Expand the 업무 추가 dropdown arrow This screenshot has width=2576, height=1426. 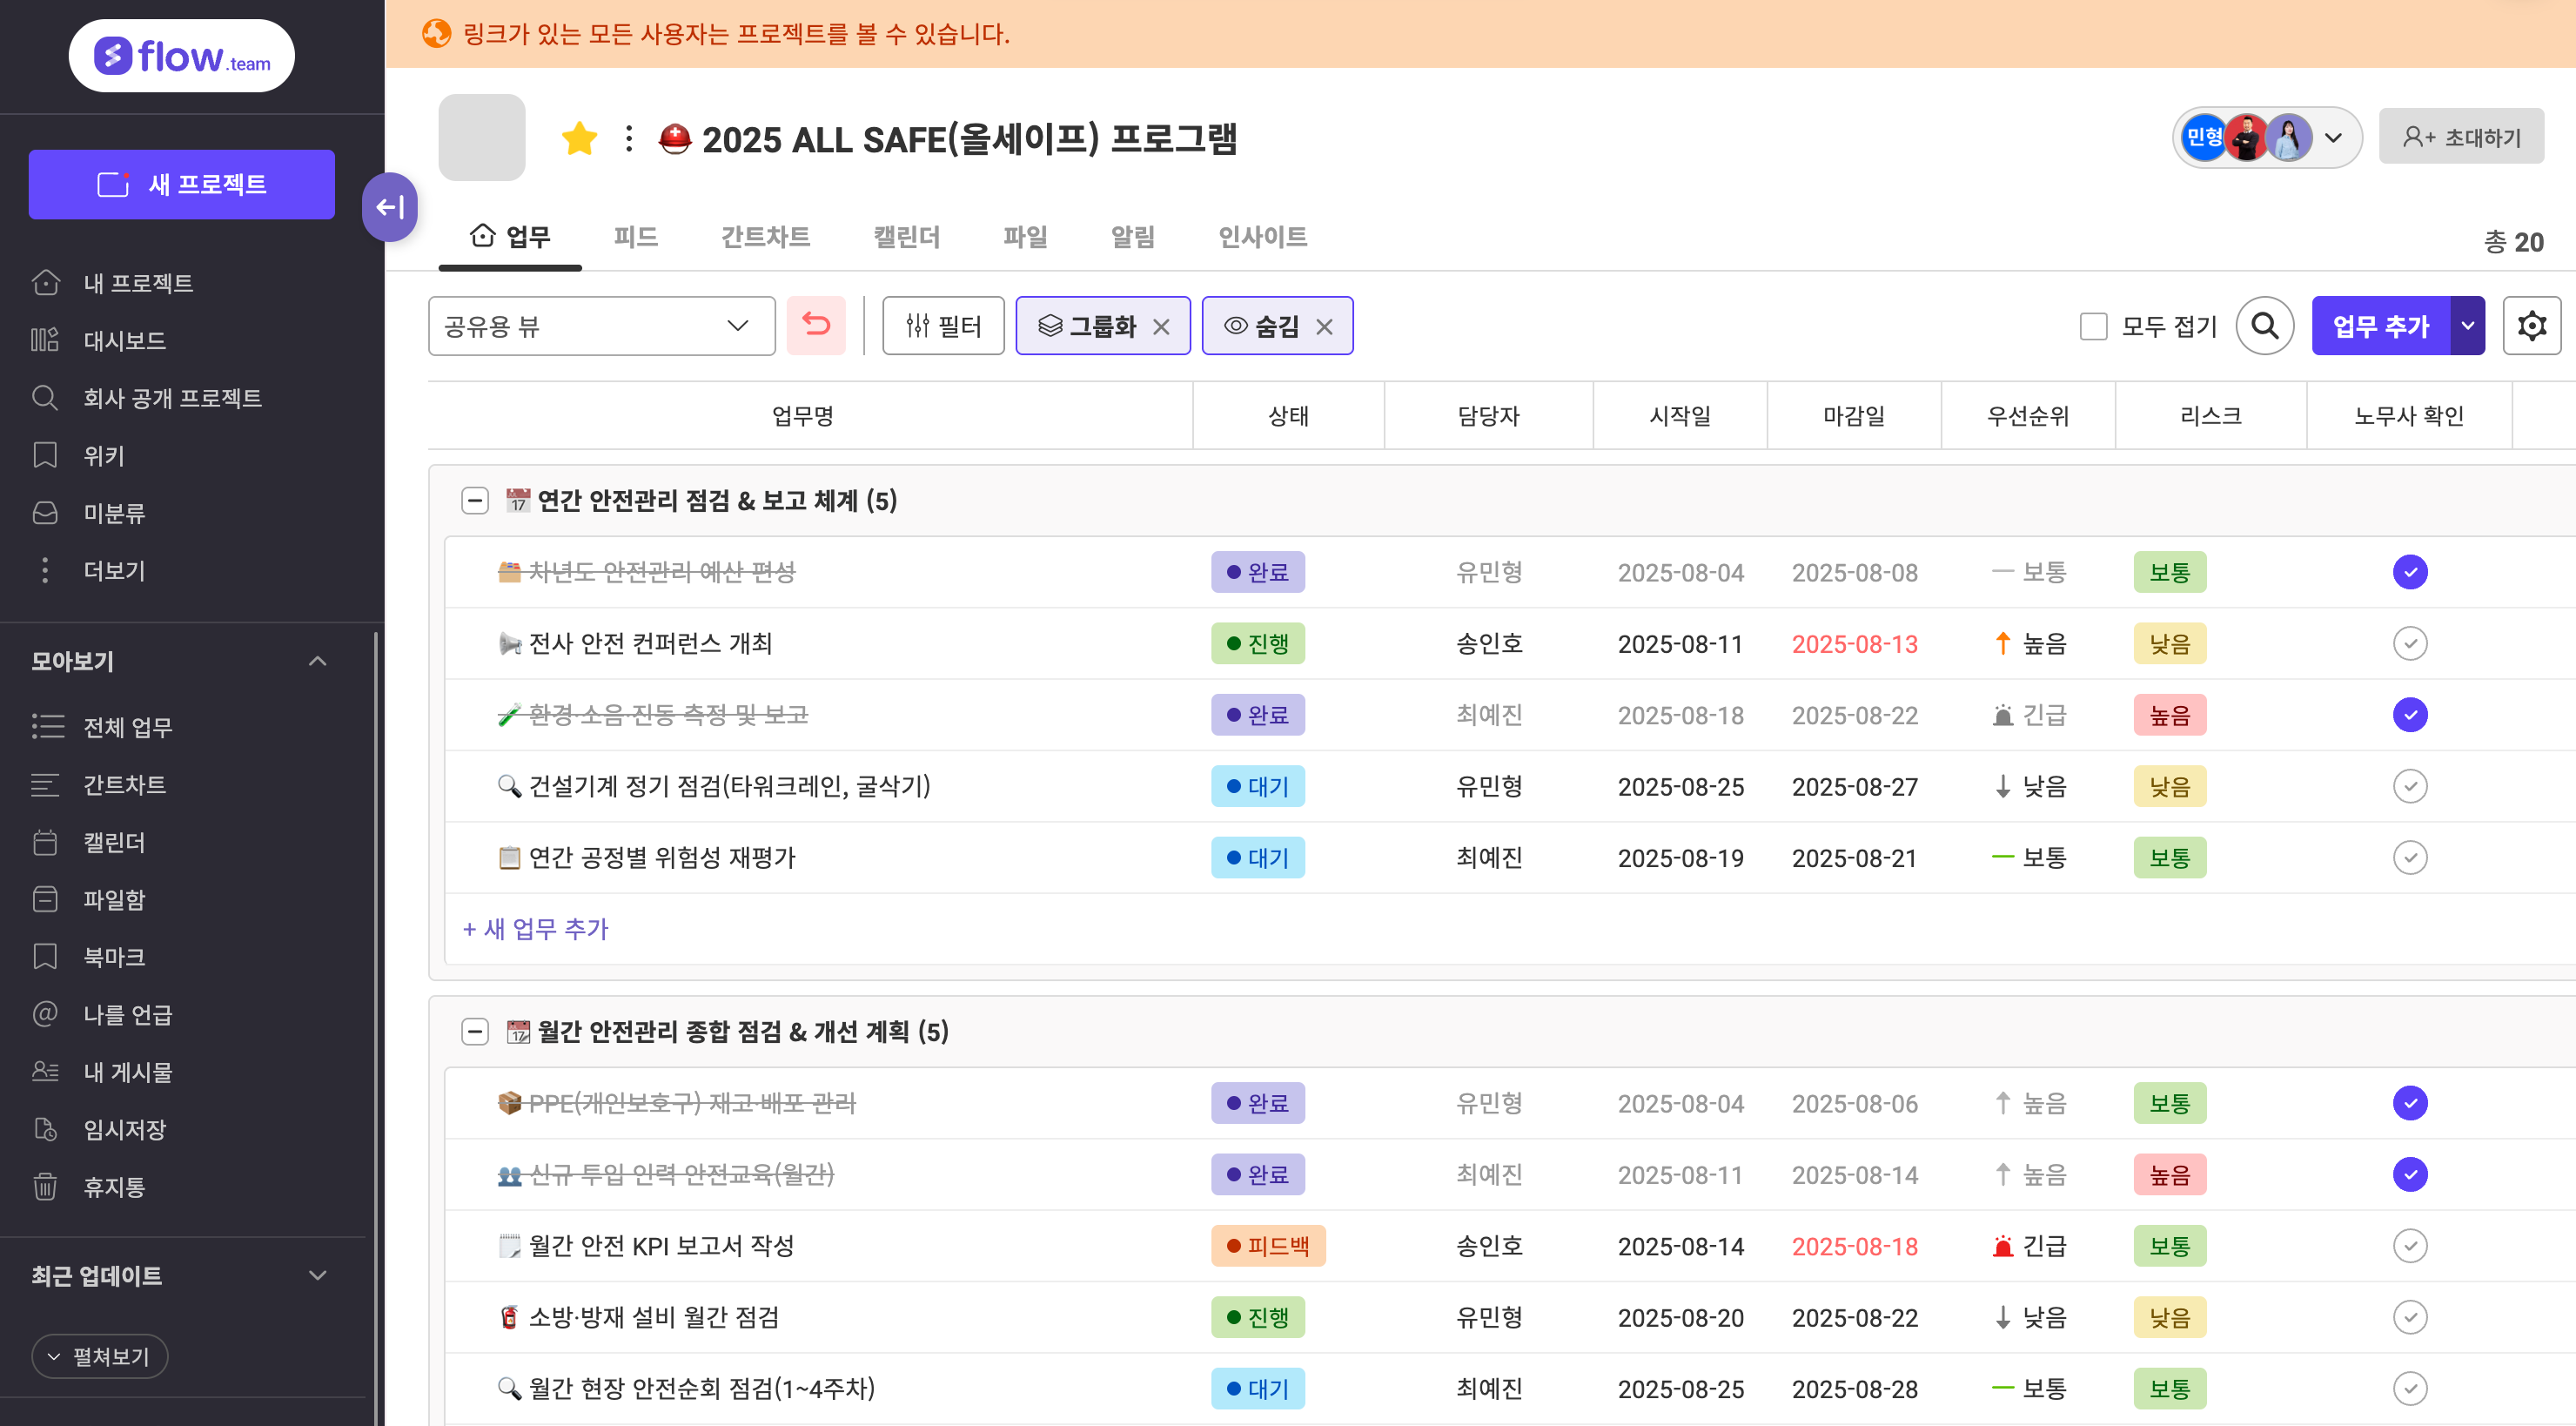2467,326
